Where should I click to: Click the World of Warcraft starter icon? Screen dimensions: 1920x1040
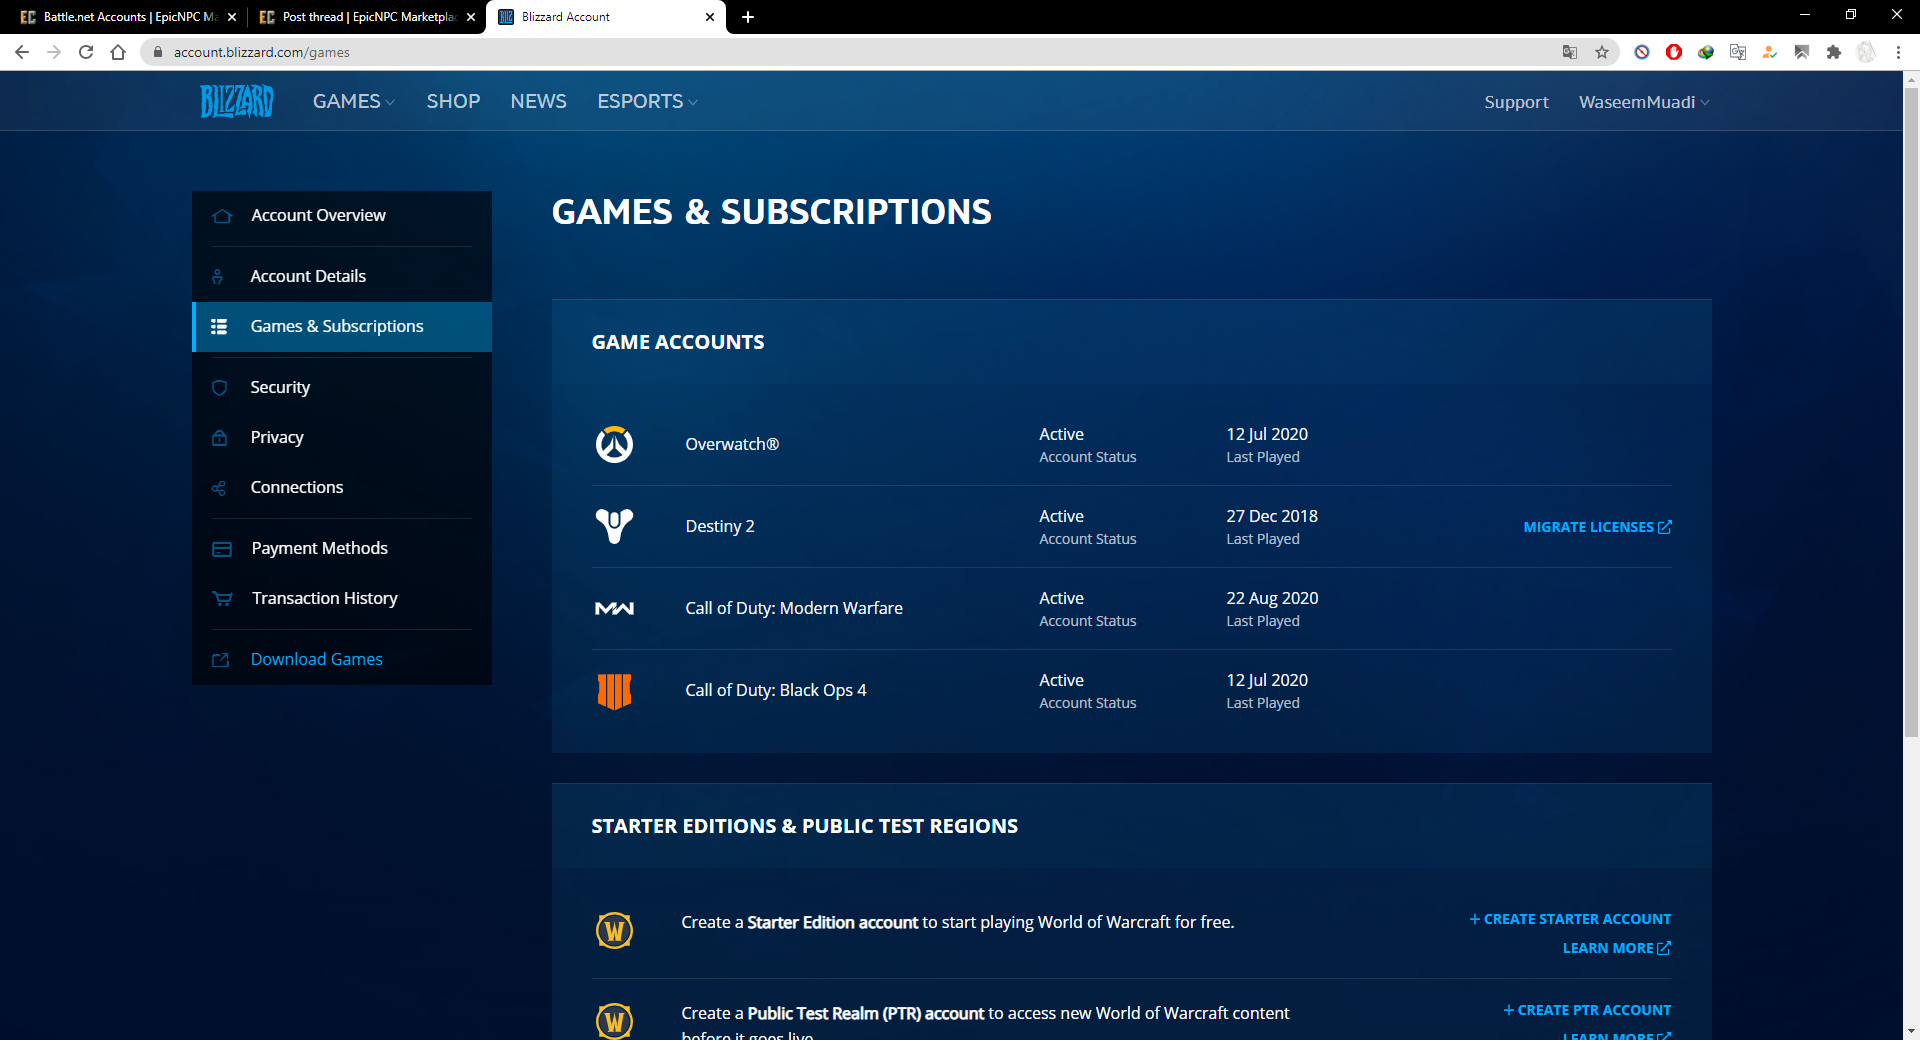pos(614,931)
